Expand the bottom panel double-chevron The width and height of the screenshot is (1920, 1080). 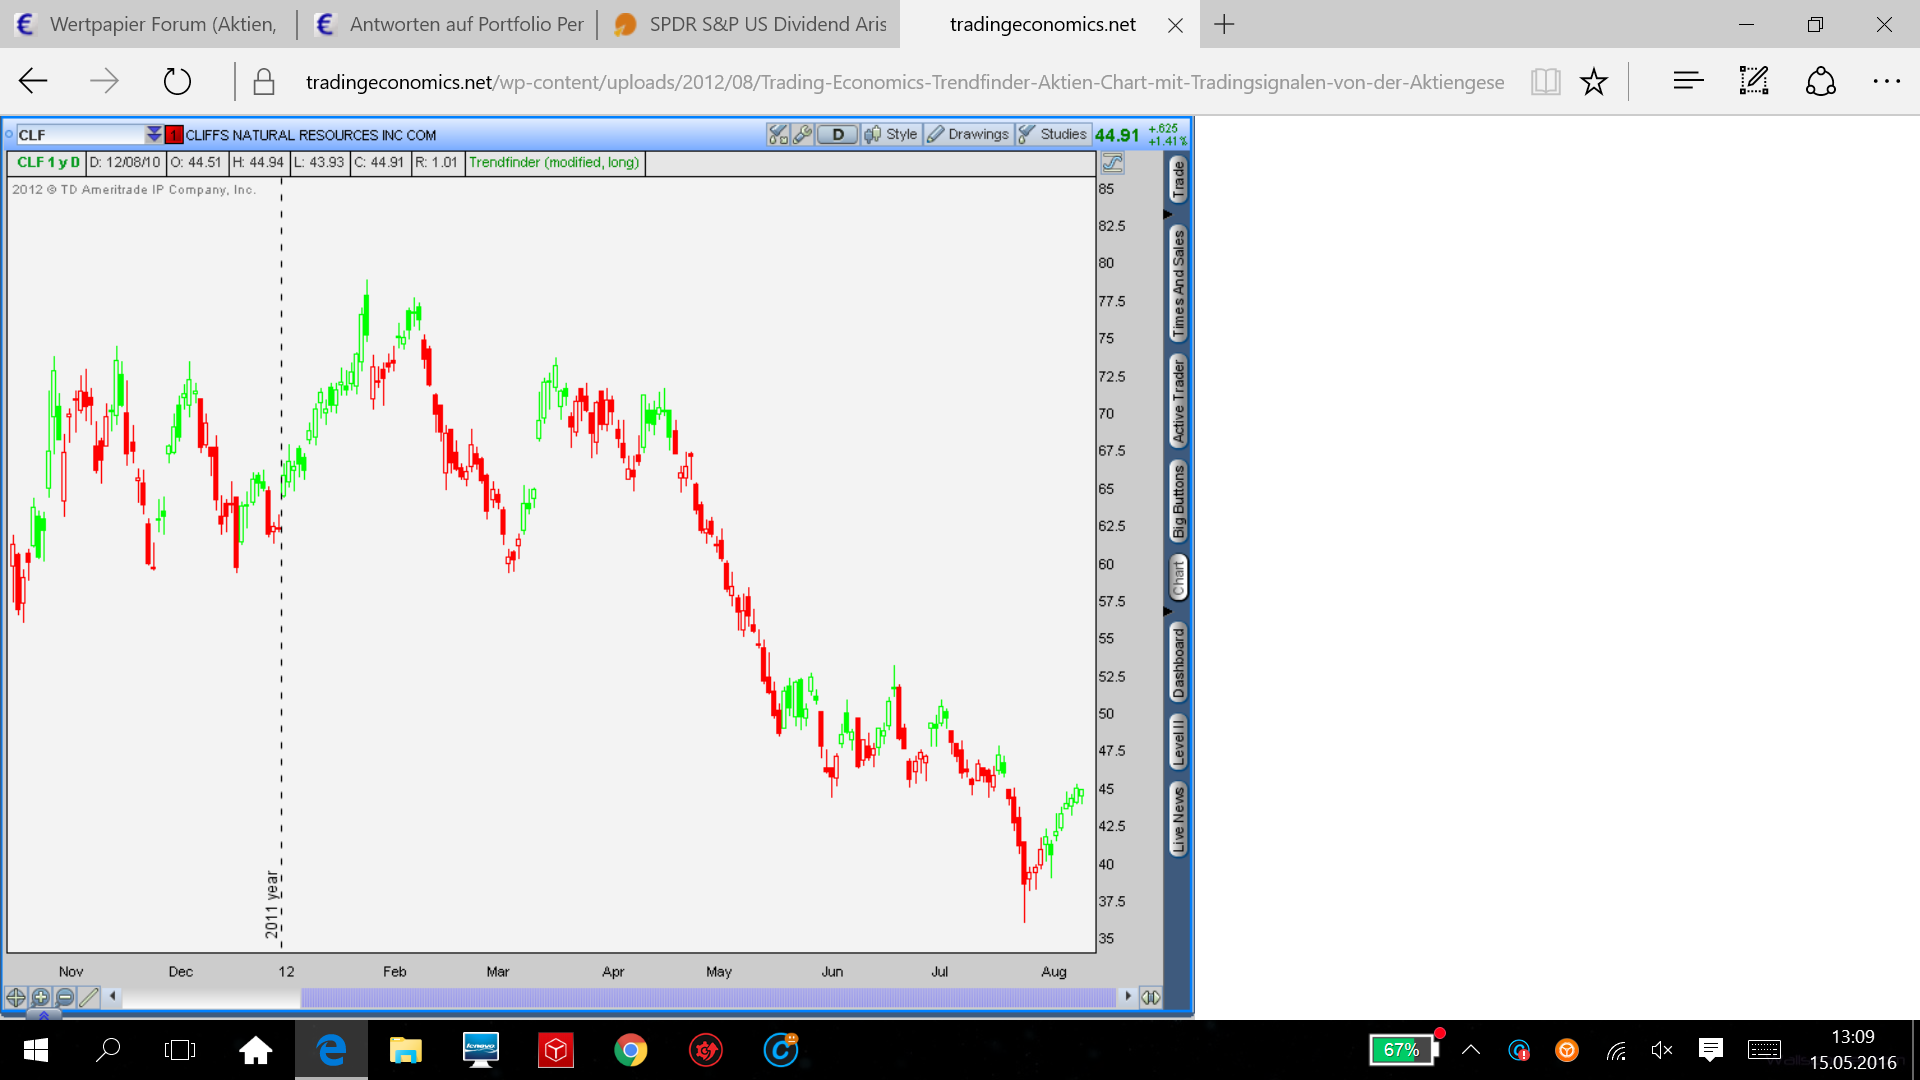click(x=43, y=1014)
